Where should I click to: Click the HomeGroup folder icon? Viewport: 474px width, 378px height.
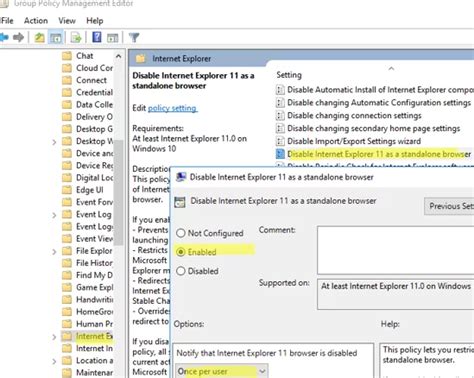click(x=67, y=311)
